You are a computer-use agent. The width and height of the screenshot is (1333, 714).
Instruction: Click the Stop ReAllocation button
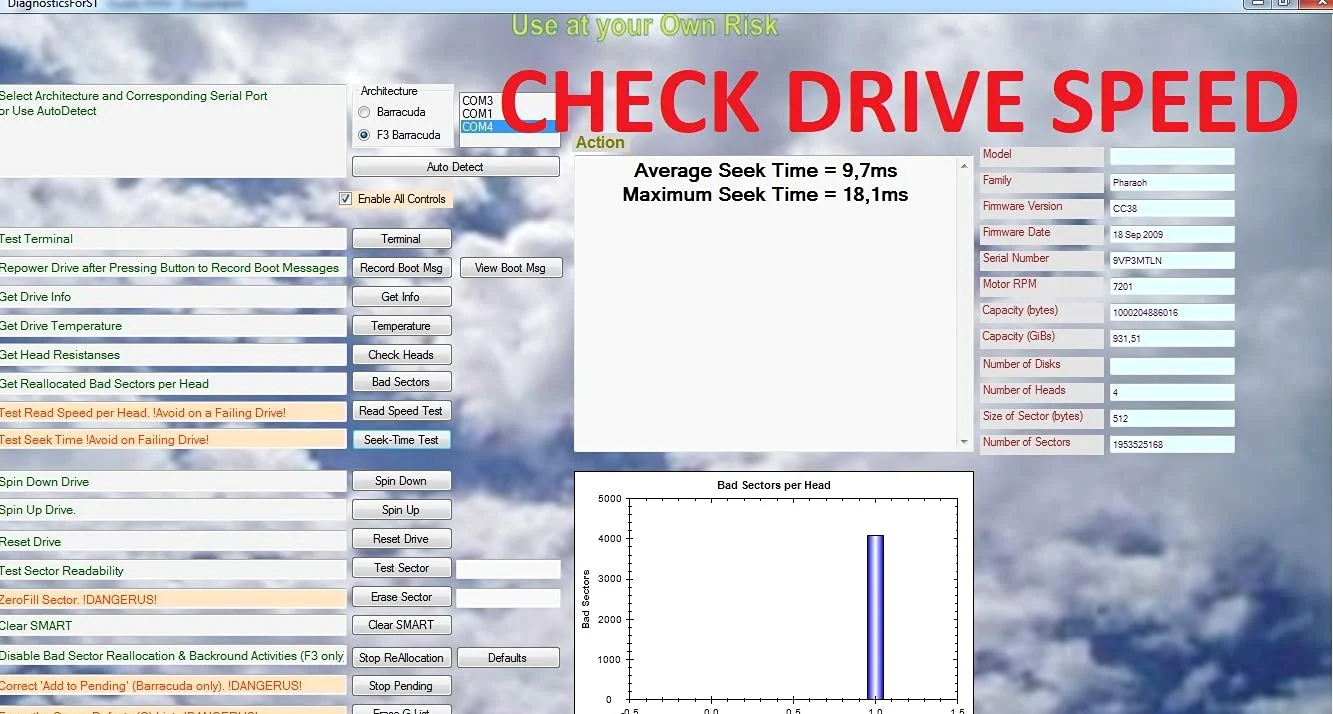(x=401, y=658)
